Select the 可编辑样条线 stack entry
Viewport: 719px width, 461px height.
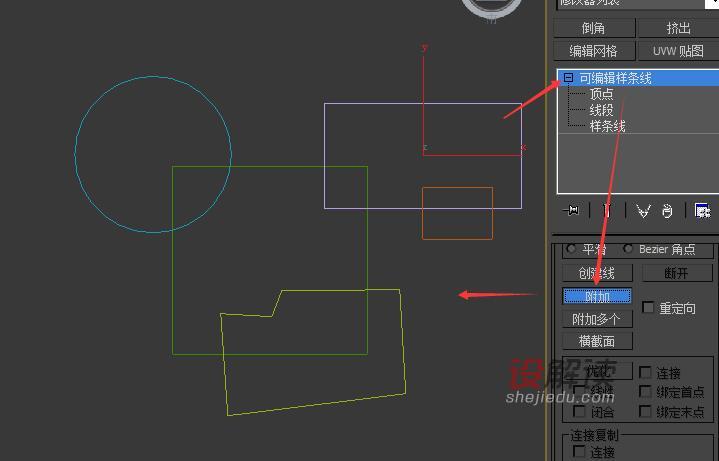(638, 78)
